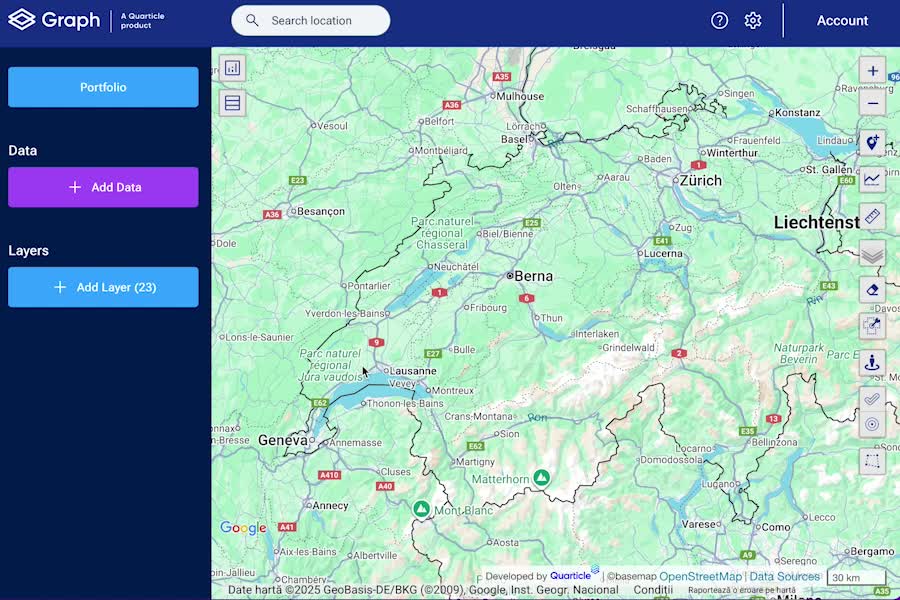Zoom in on the map
The width and height of the screenshot is (900, 600).
pos(872,71)
